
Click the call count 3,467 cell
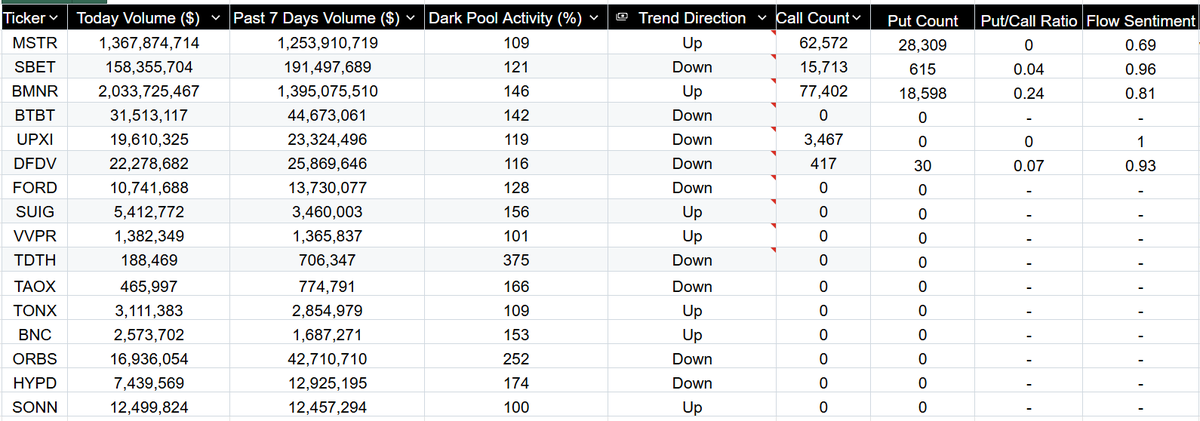pos(822,139)
